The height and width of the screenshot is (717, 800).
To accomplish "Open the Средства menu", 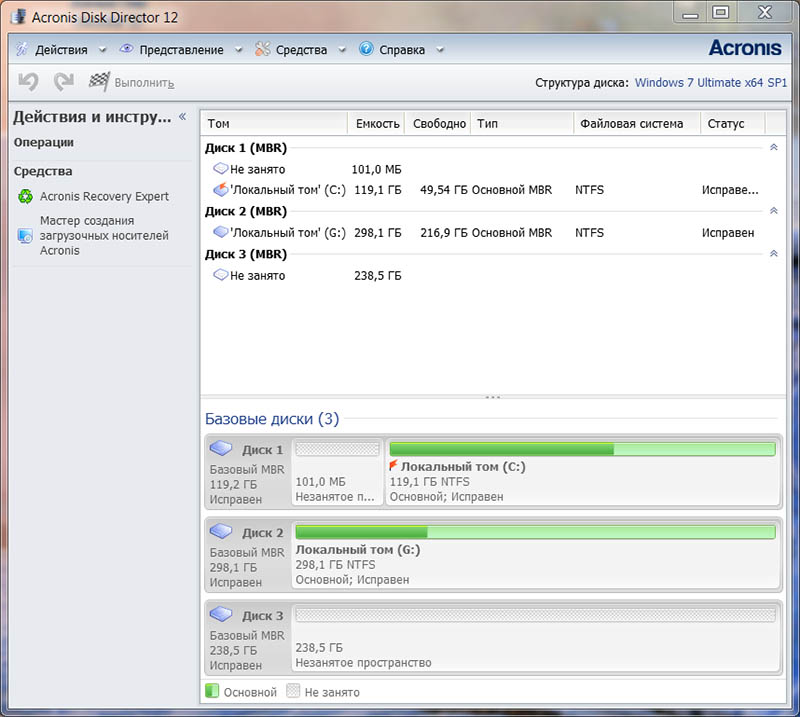I will tap(302, 50).
